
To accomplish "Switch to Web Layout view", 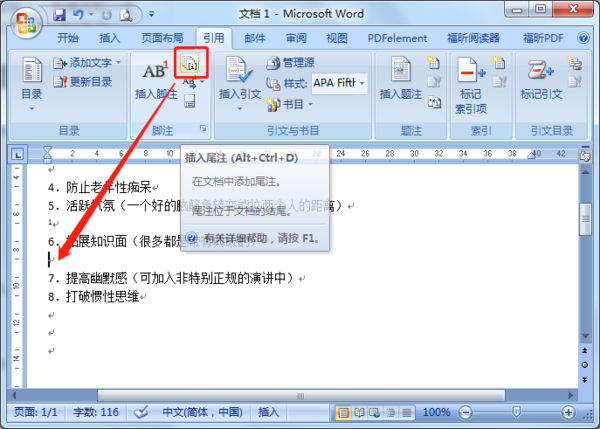I will point(375,413).
